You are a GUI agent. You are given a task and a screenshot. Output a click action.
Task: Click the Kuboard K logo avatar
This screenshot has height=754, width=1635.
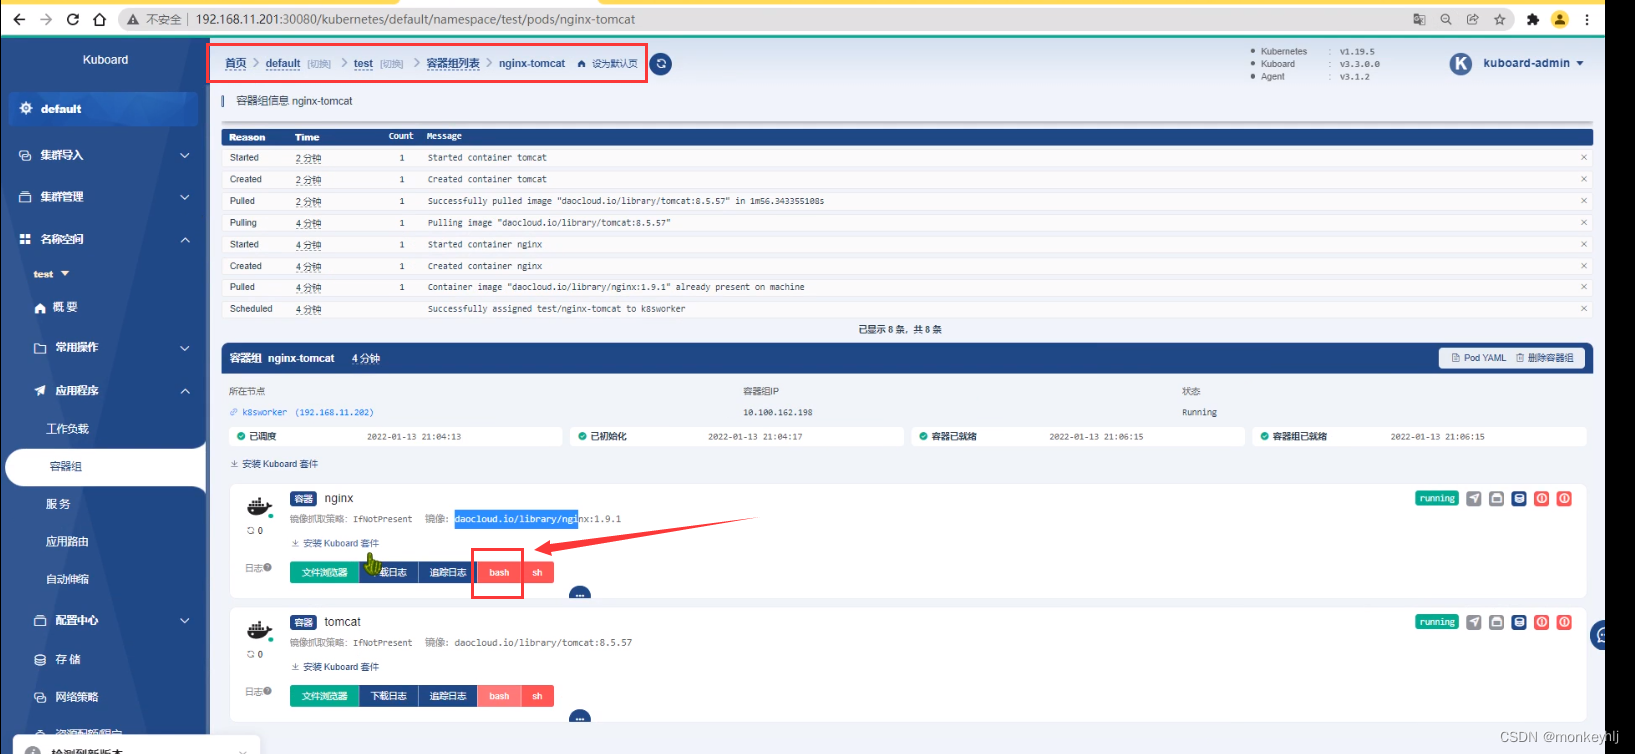tap(1461, 64)
